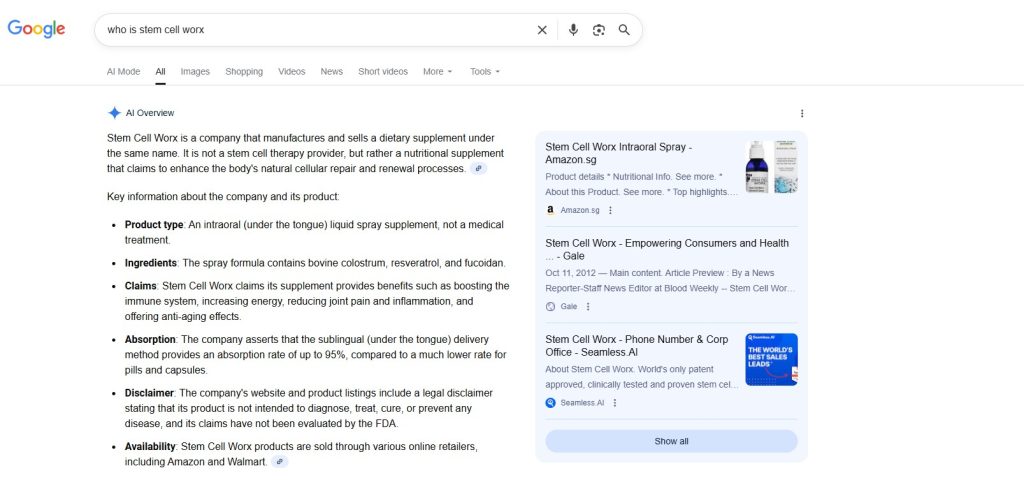The image size is (1024, 480).
Task: Open Stem Cell Worx Intraoral Spray Amazon link
Action: (x=618, y=153)
